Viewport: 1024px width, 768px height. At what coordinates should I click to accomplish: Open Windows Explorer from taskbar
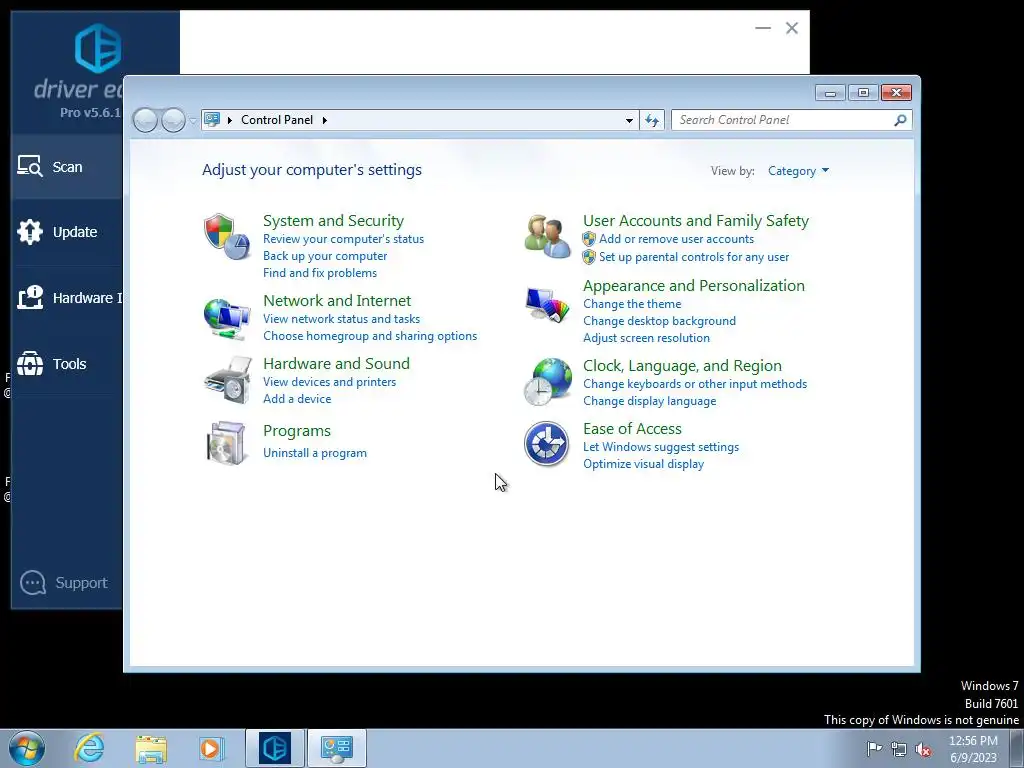point(151,748)
